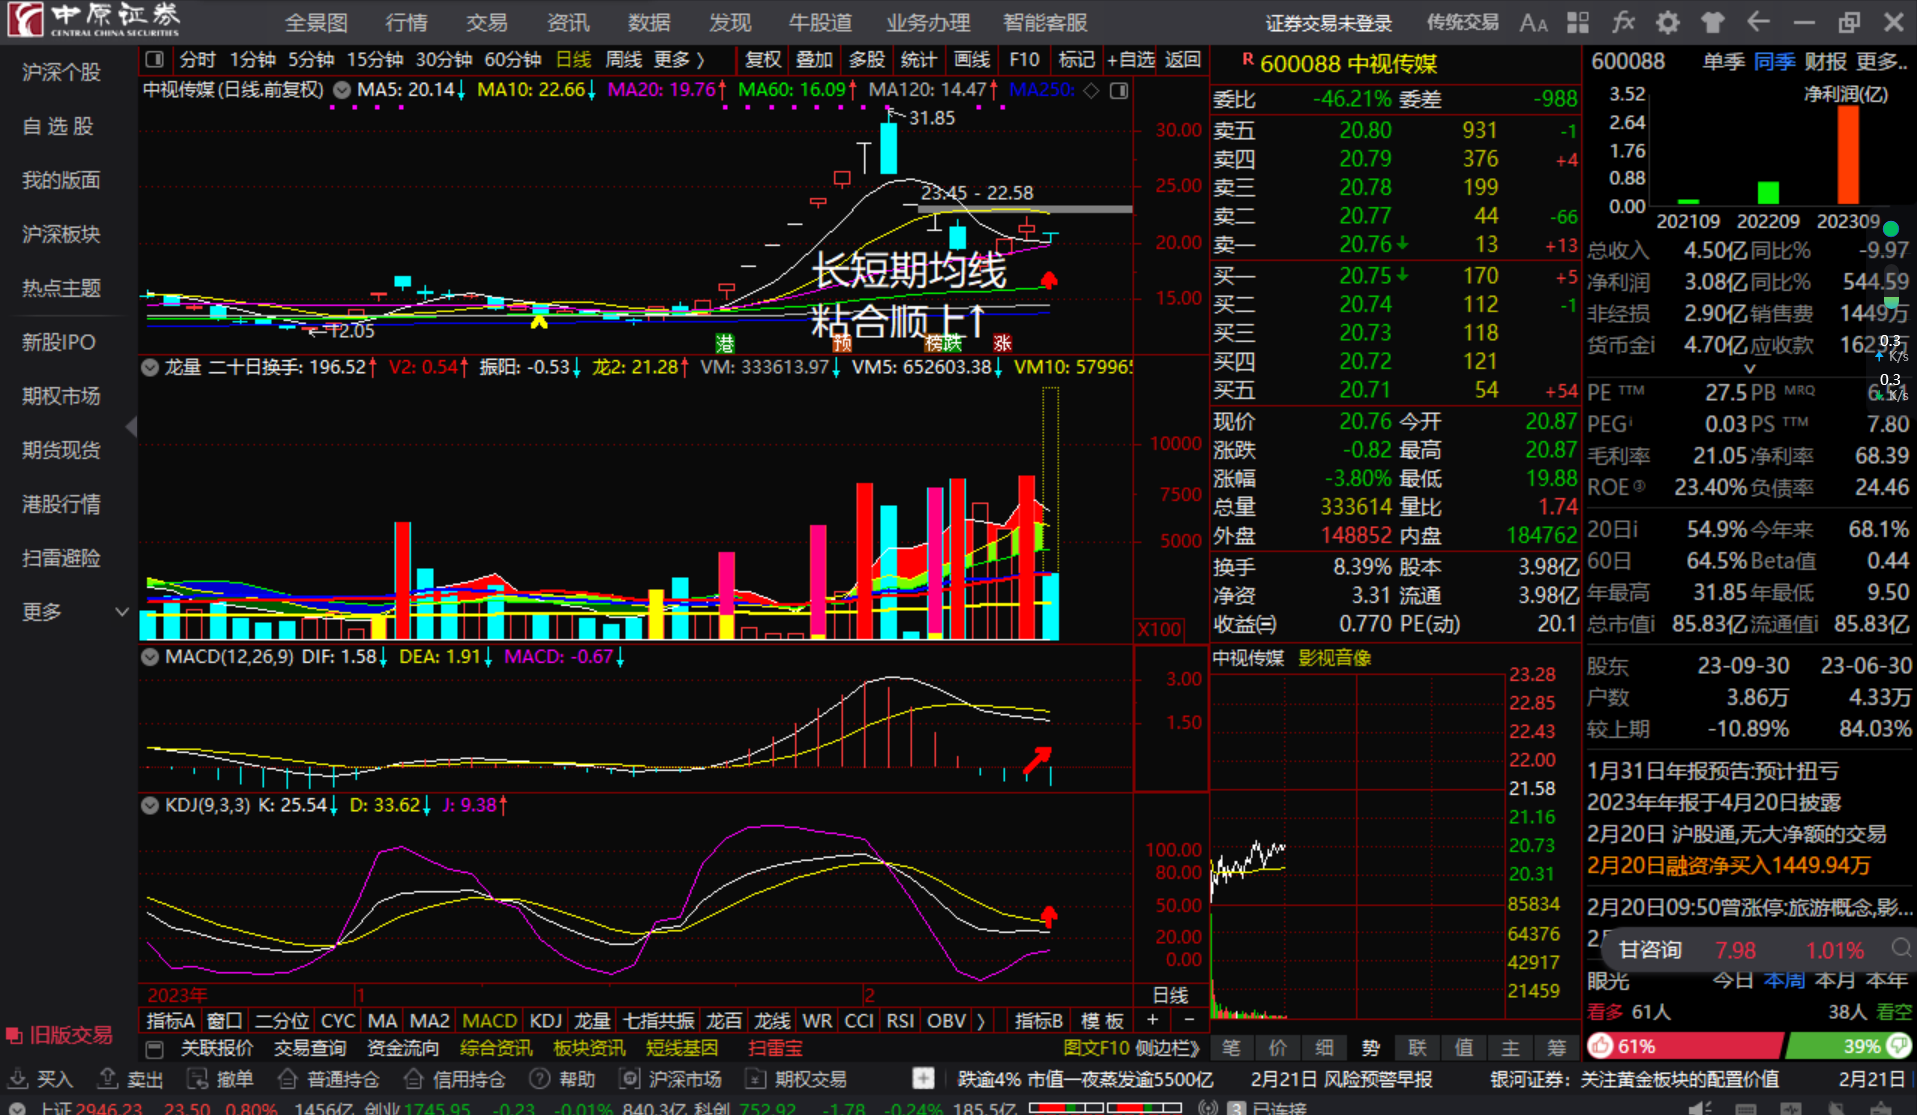This screenshot has height=1115, width=1917.
Task: Click the 期权交易 document icon
Action: (756, 1079)
